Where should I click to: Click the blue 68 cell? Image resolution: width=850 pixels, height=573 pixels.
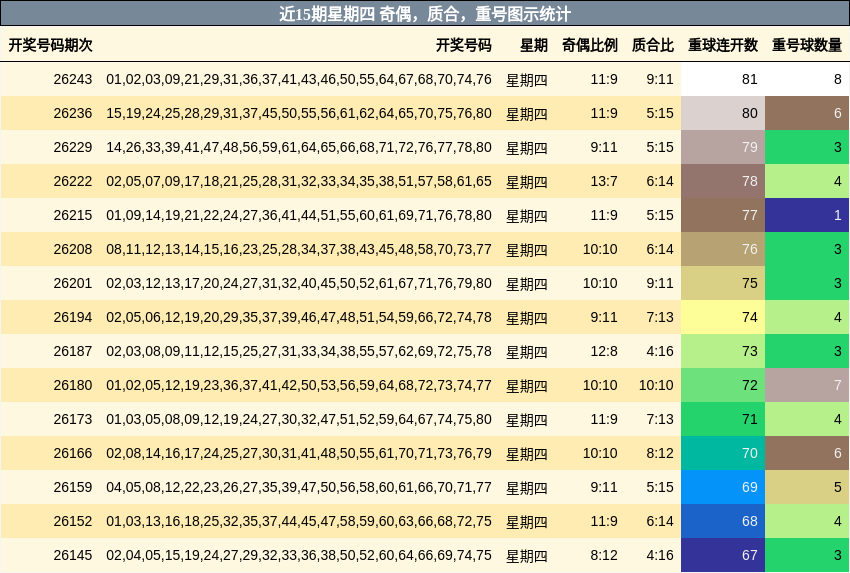[x=723, y=522]
